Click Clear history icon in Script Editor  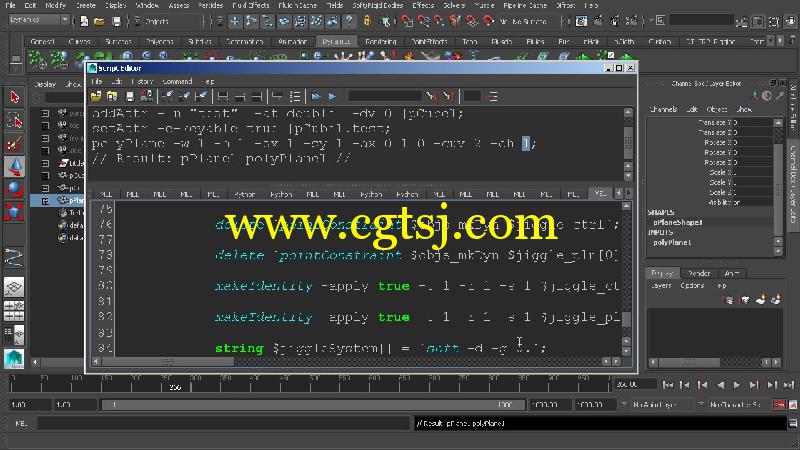[168, 96]
